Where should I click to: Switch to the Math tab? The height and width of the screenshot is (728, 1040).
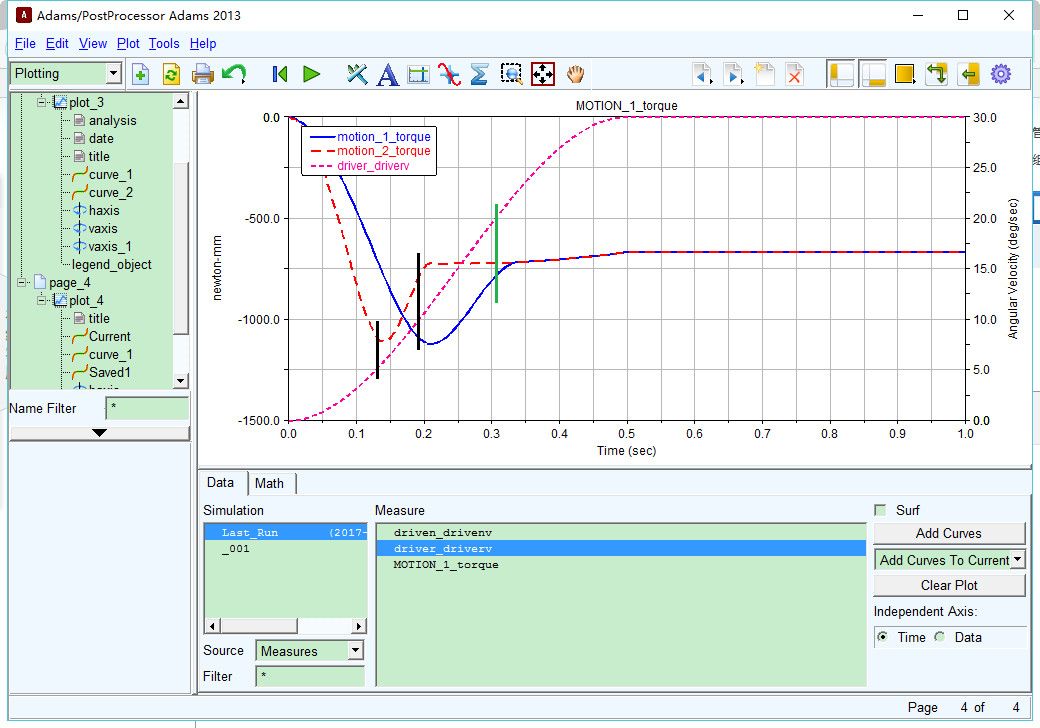pyautogui.click(x=269, y=483)
